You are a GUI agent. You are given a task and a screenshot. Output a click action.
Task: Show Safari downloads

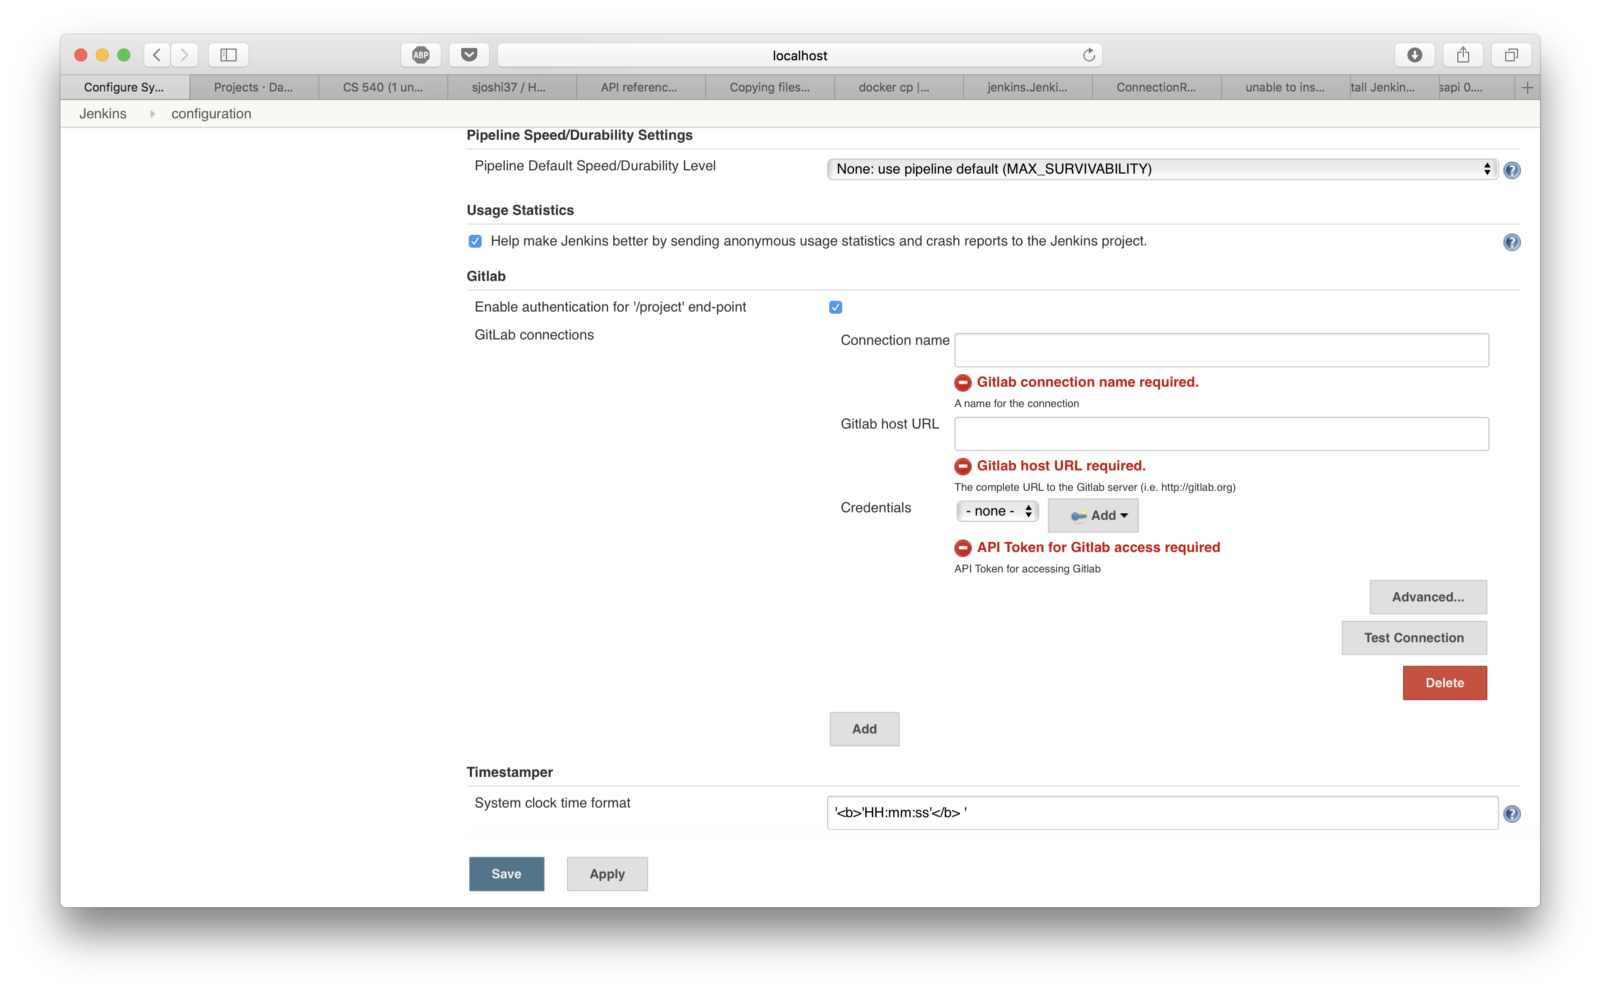[x=1415, y=55]
